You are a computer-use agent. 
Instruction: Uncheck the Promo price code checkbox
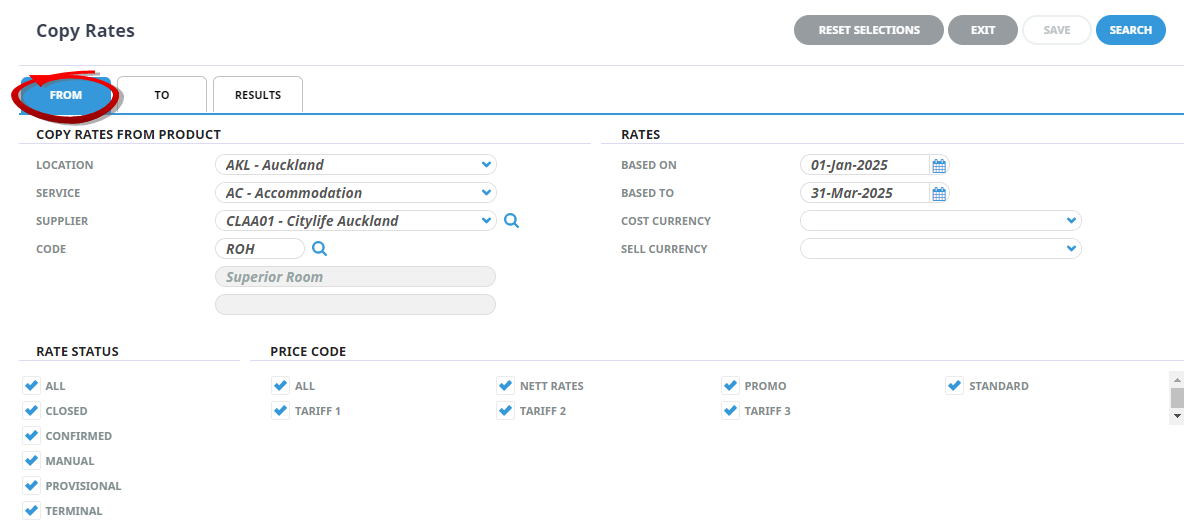[x=730, y=386]
